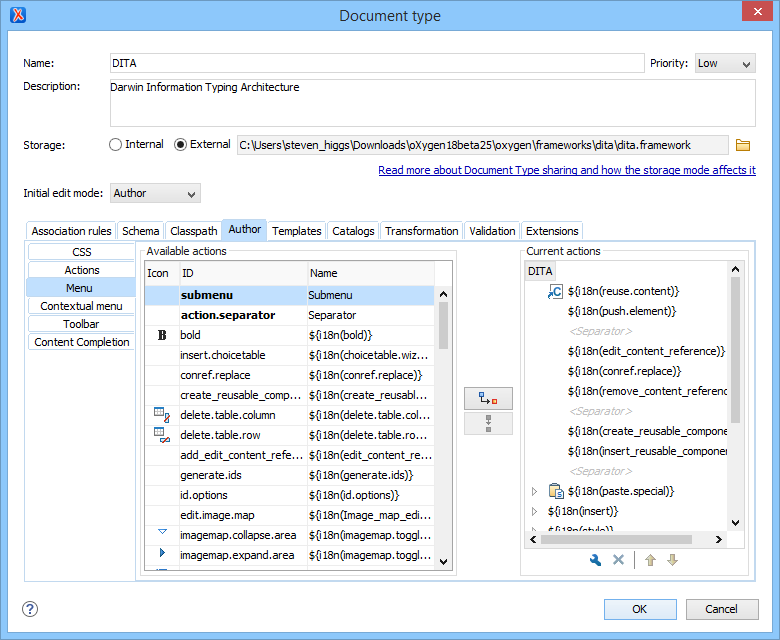Click the browse folder icon next to storage path
Image resolution: width=780 pixels, height=640 pixels.
click(743, 145)
